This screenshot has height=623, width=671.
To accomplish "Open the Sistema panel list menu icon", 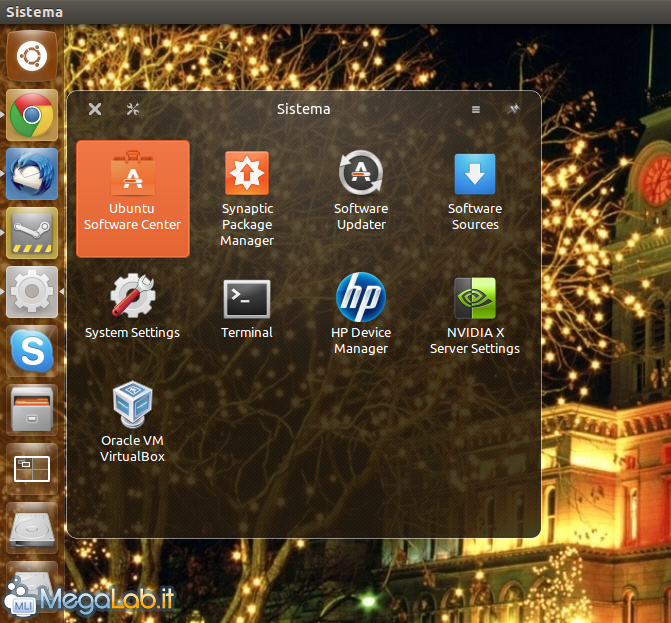I will coord(476,110).
